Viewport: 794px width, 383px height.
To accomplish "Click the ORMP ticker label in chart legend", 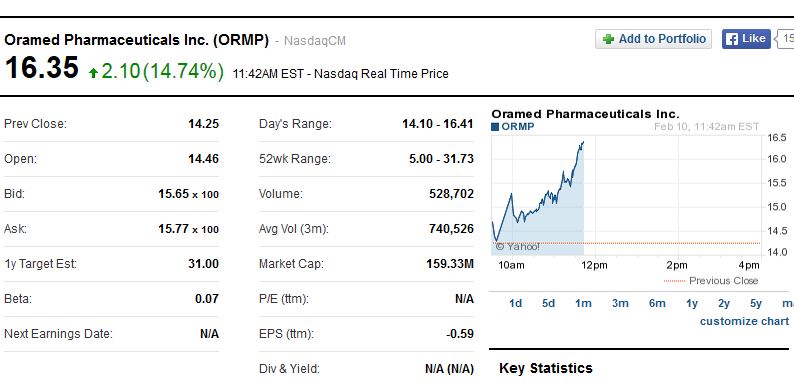I will point(518,127).
